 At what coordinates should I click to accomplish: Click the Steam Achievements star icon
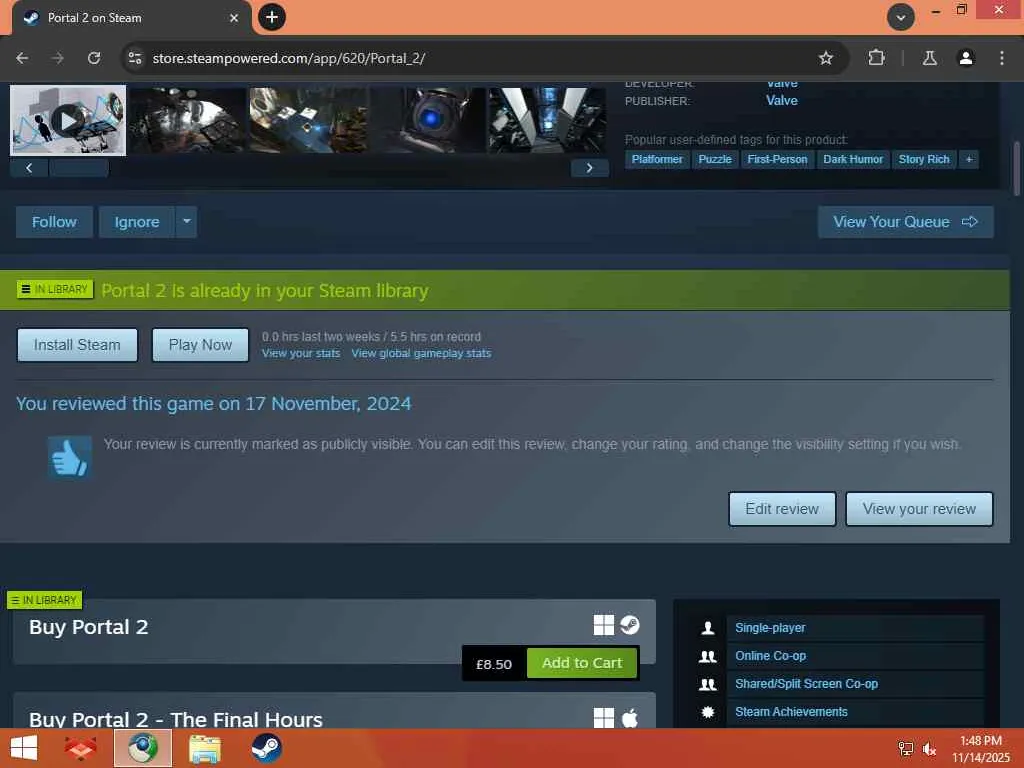708,712
